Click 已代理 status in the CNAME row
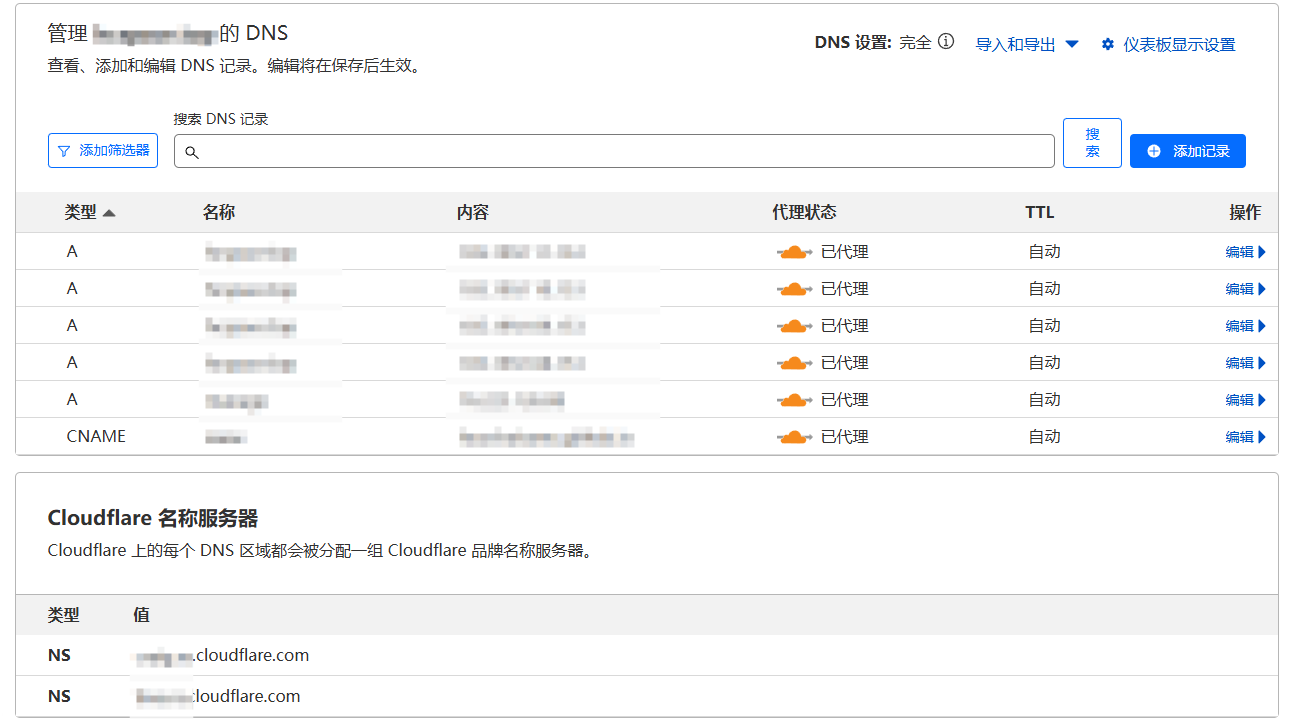 click(x=844, y=437)
